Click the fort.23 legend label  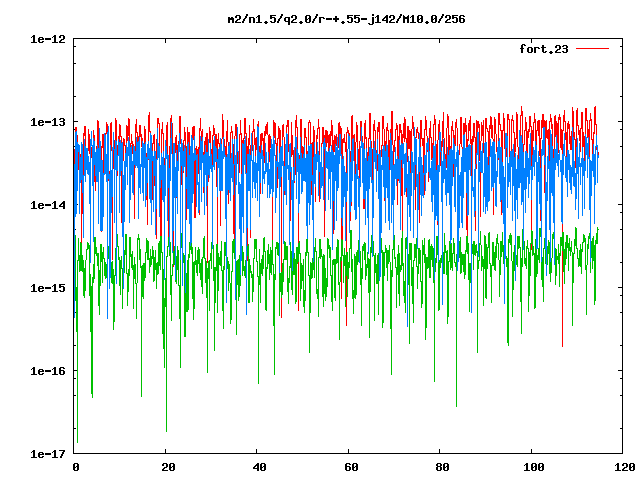(x=544, y=49)
